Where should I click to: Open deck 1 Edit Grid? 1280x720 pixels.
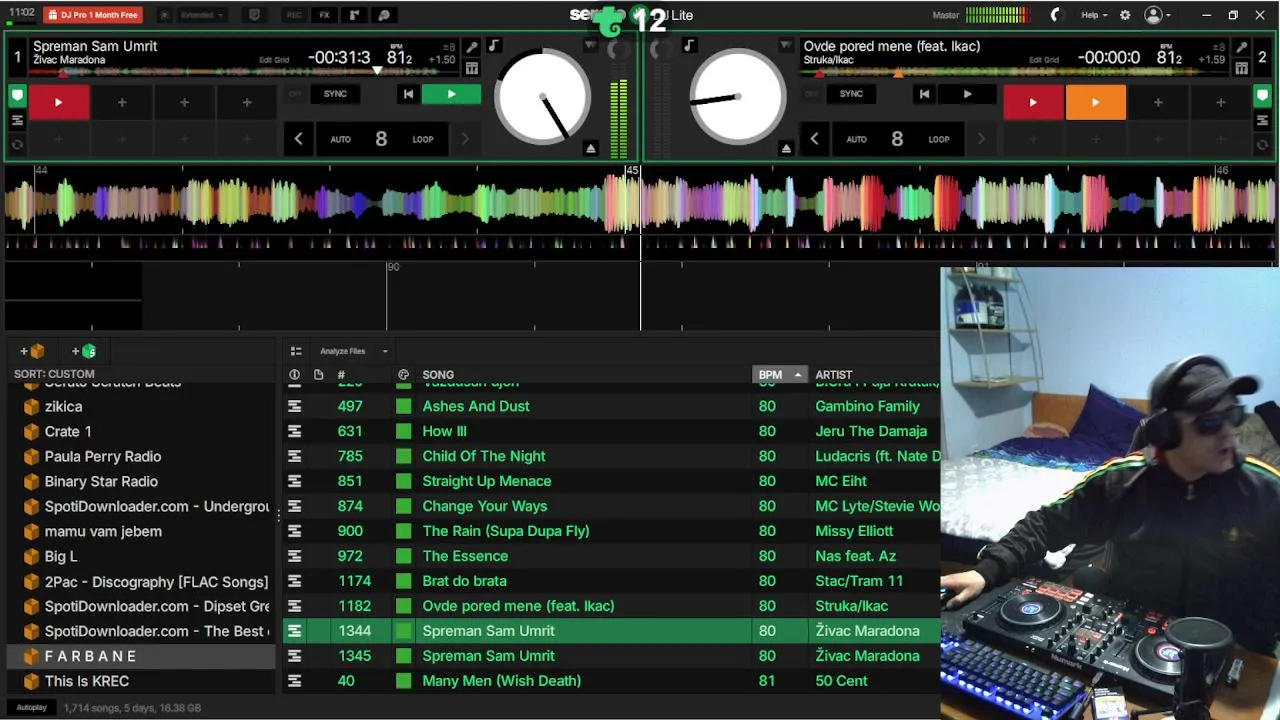click(274, 60)
